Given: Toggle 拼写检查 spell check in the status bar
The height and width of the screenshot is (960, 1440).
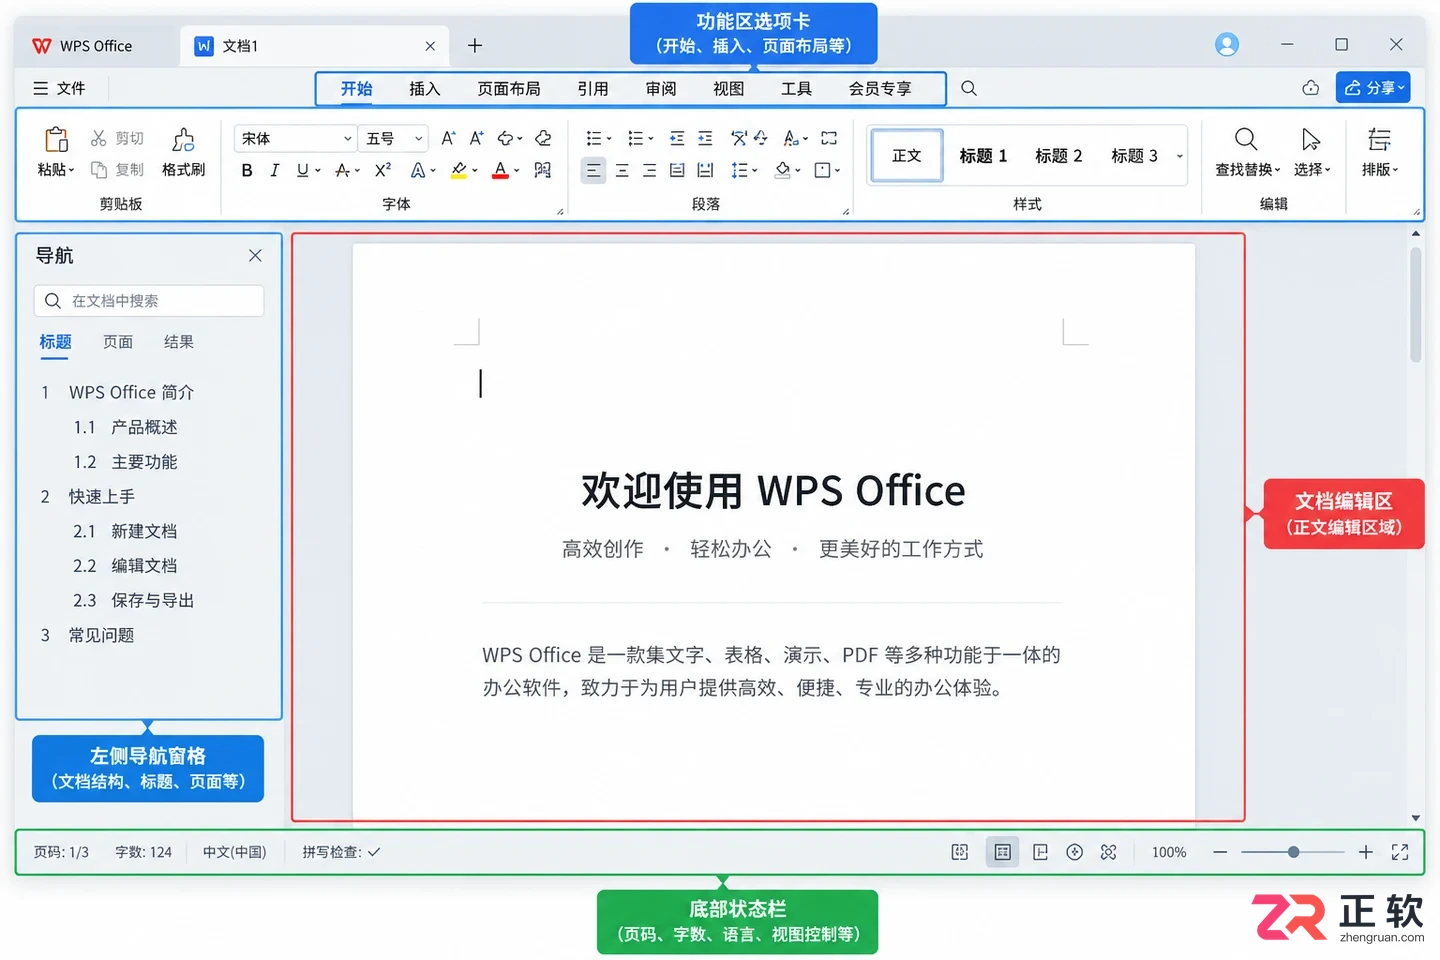Looking at the screenshot, I should click(x=341, y=852).
